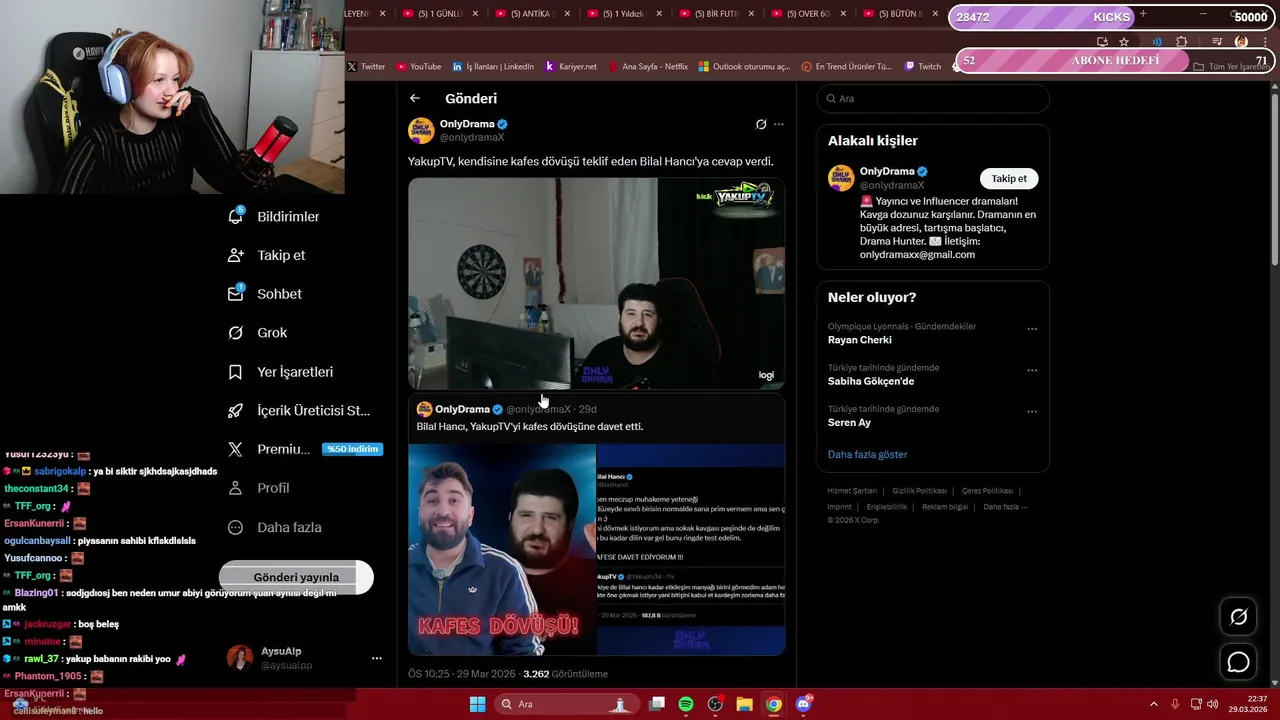Image resolution: width=1280 pixels, height=720 pixels.
Task: Open OnlyDrama avatar on main post
Action: [x=421, y=130]
